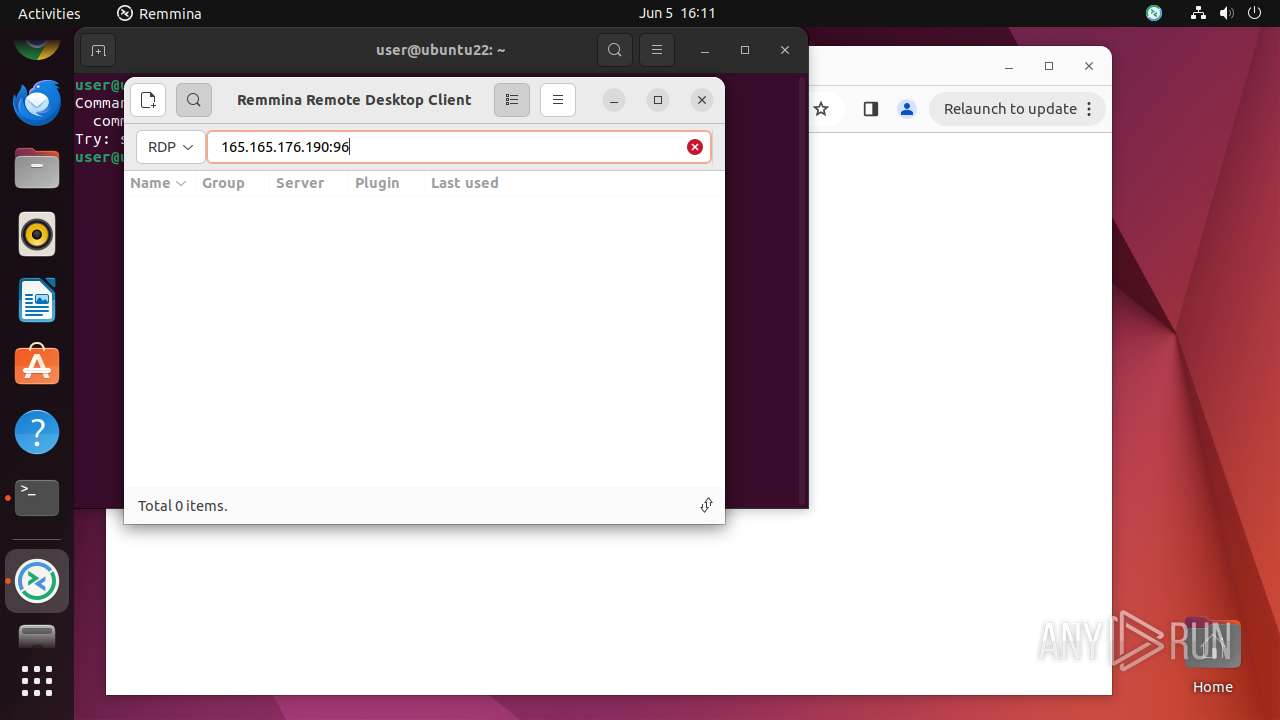Image resolution: width=1280 pixels, height=720 pixels.
Task: Open the browser profile avatar
Action: pos(907,109)
